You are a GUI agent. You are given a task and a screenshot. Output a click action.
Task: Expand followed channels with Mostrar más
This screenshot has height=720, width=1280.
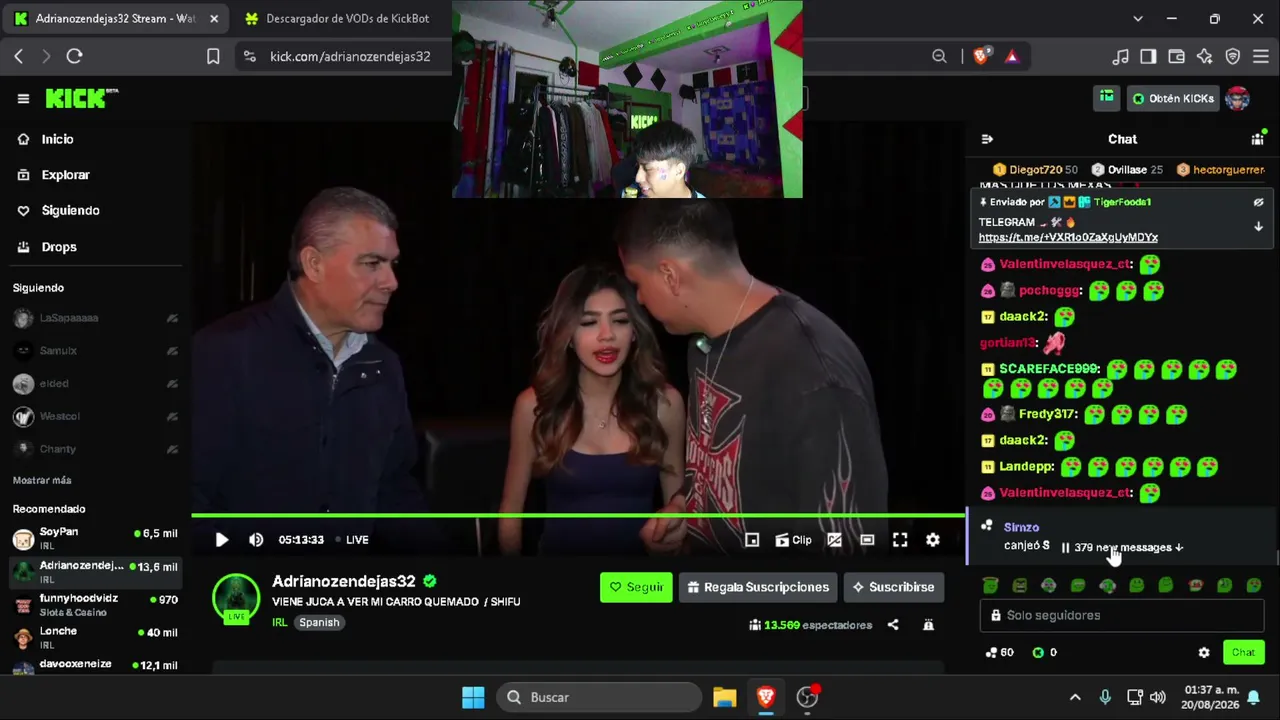(42, 480)
